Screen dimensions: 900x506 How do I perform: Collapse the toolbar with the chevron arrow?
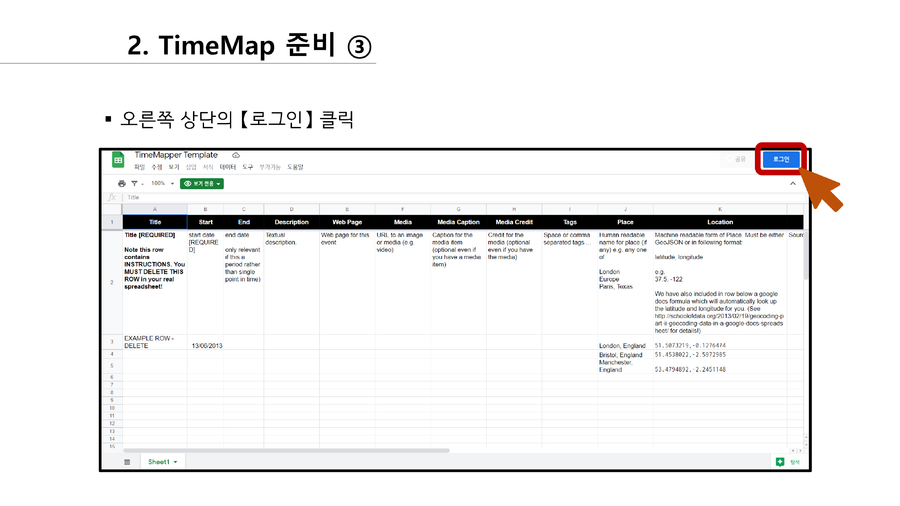point(793,184)
